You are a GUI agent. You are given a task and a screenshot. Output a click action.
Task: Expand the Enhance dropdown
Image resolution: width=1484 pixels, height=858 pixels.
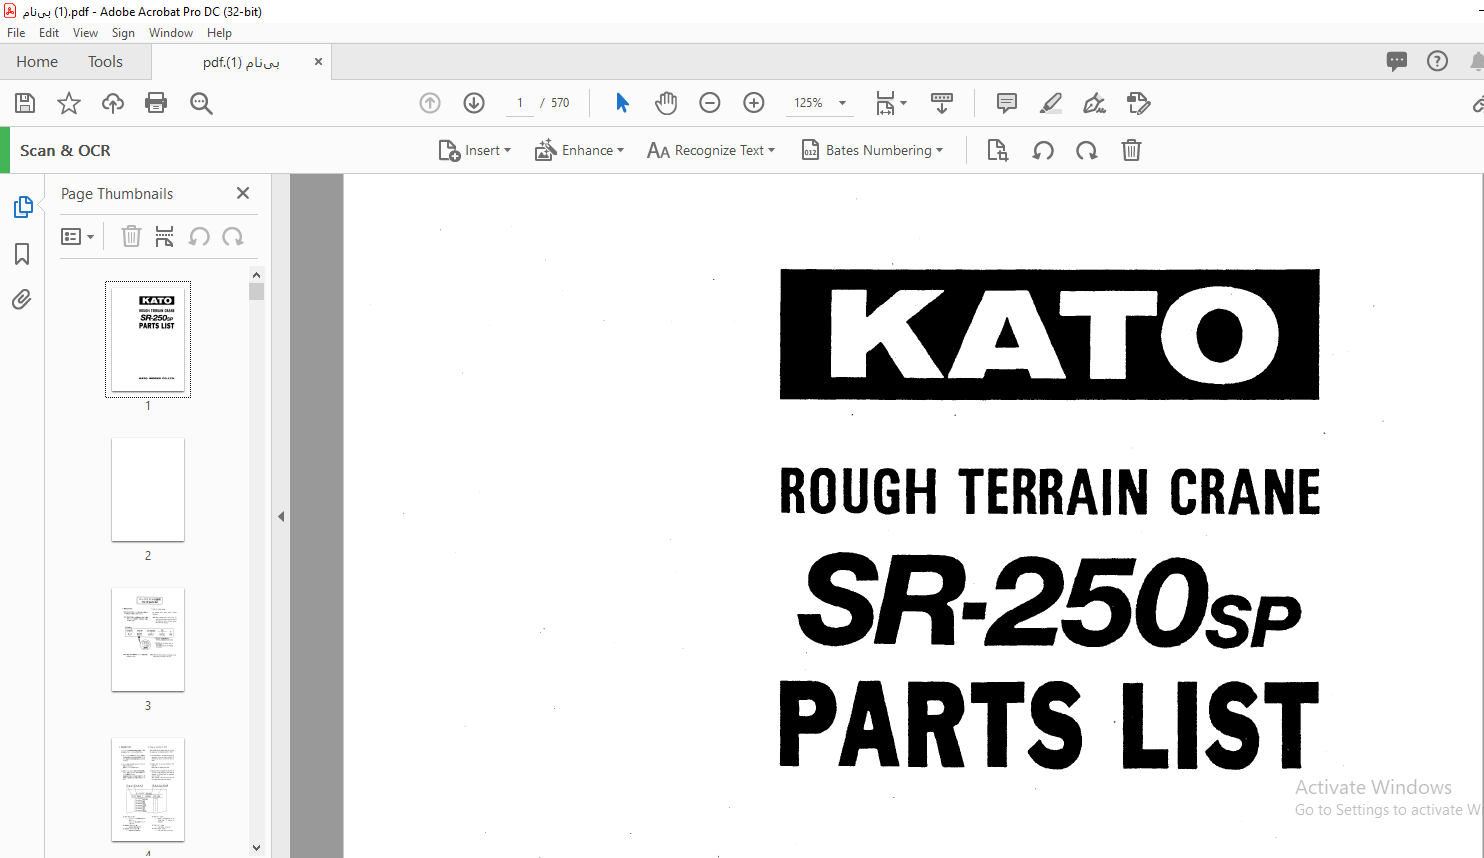point(580,150)
